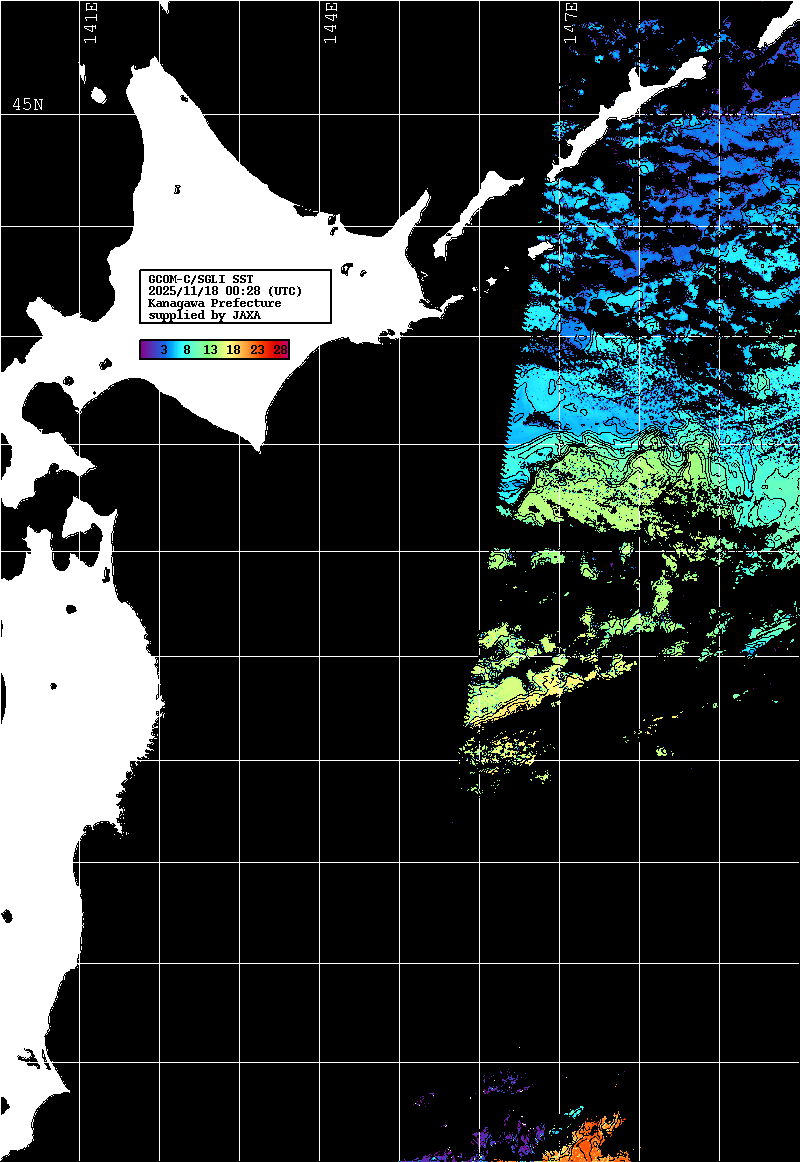Click the 'supplied by JAXA' credit
The height and width of the screenshot is (1162, 800).
pos(204,315)
